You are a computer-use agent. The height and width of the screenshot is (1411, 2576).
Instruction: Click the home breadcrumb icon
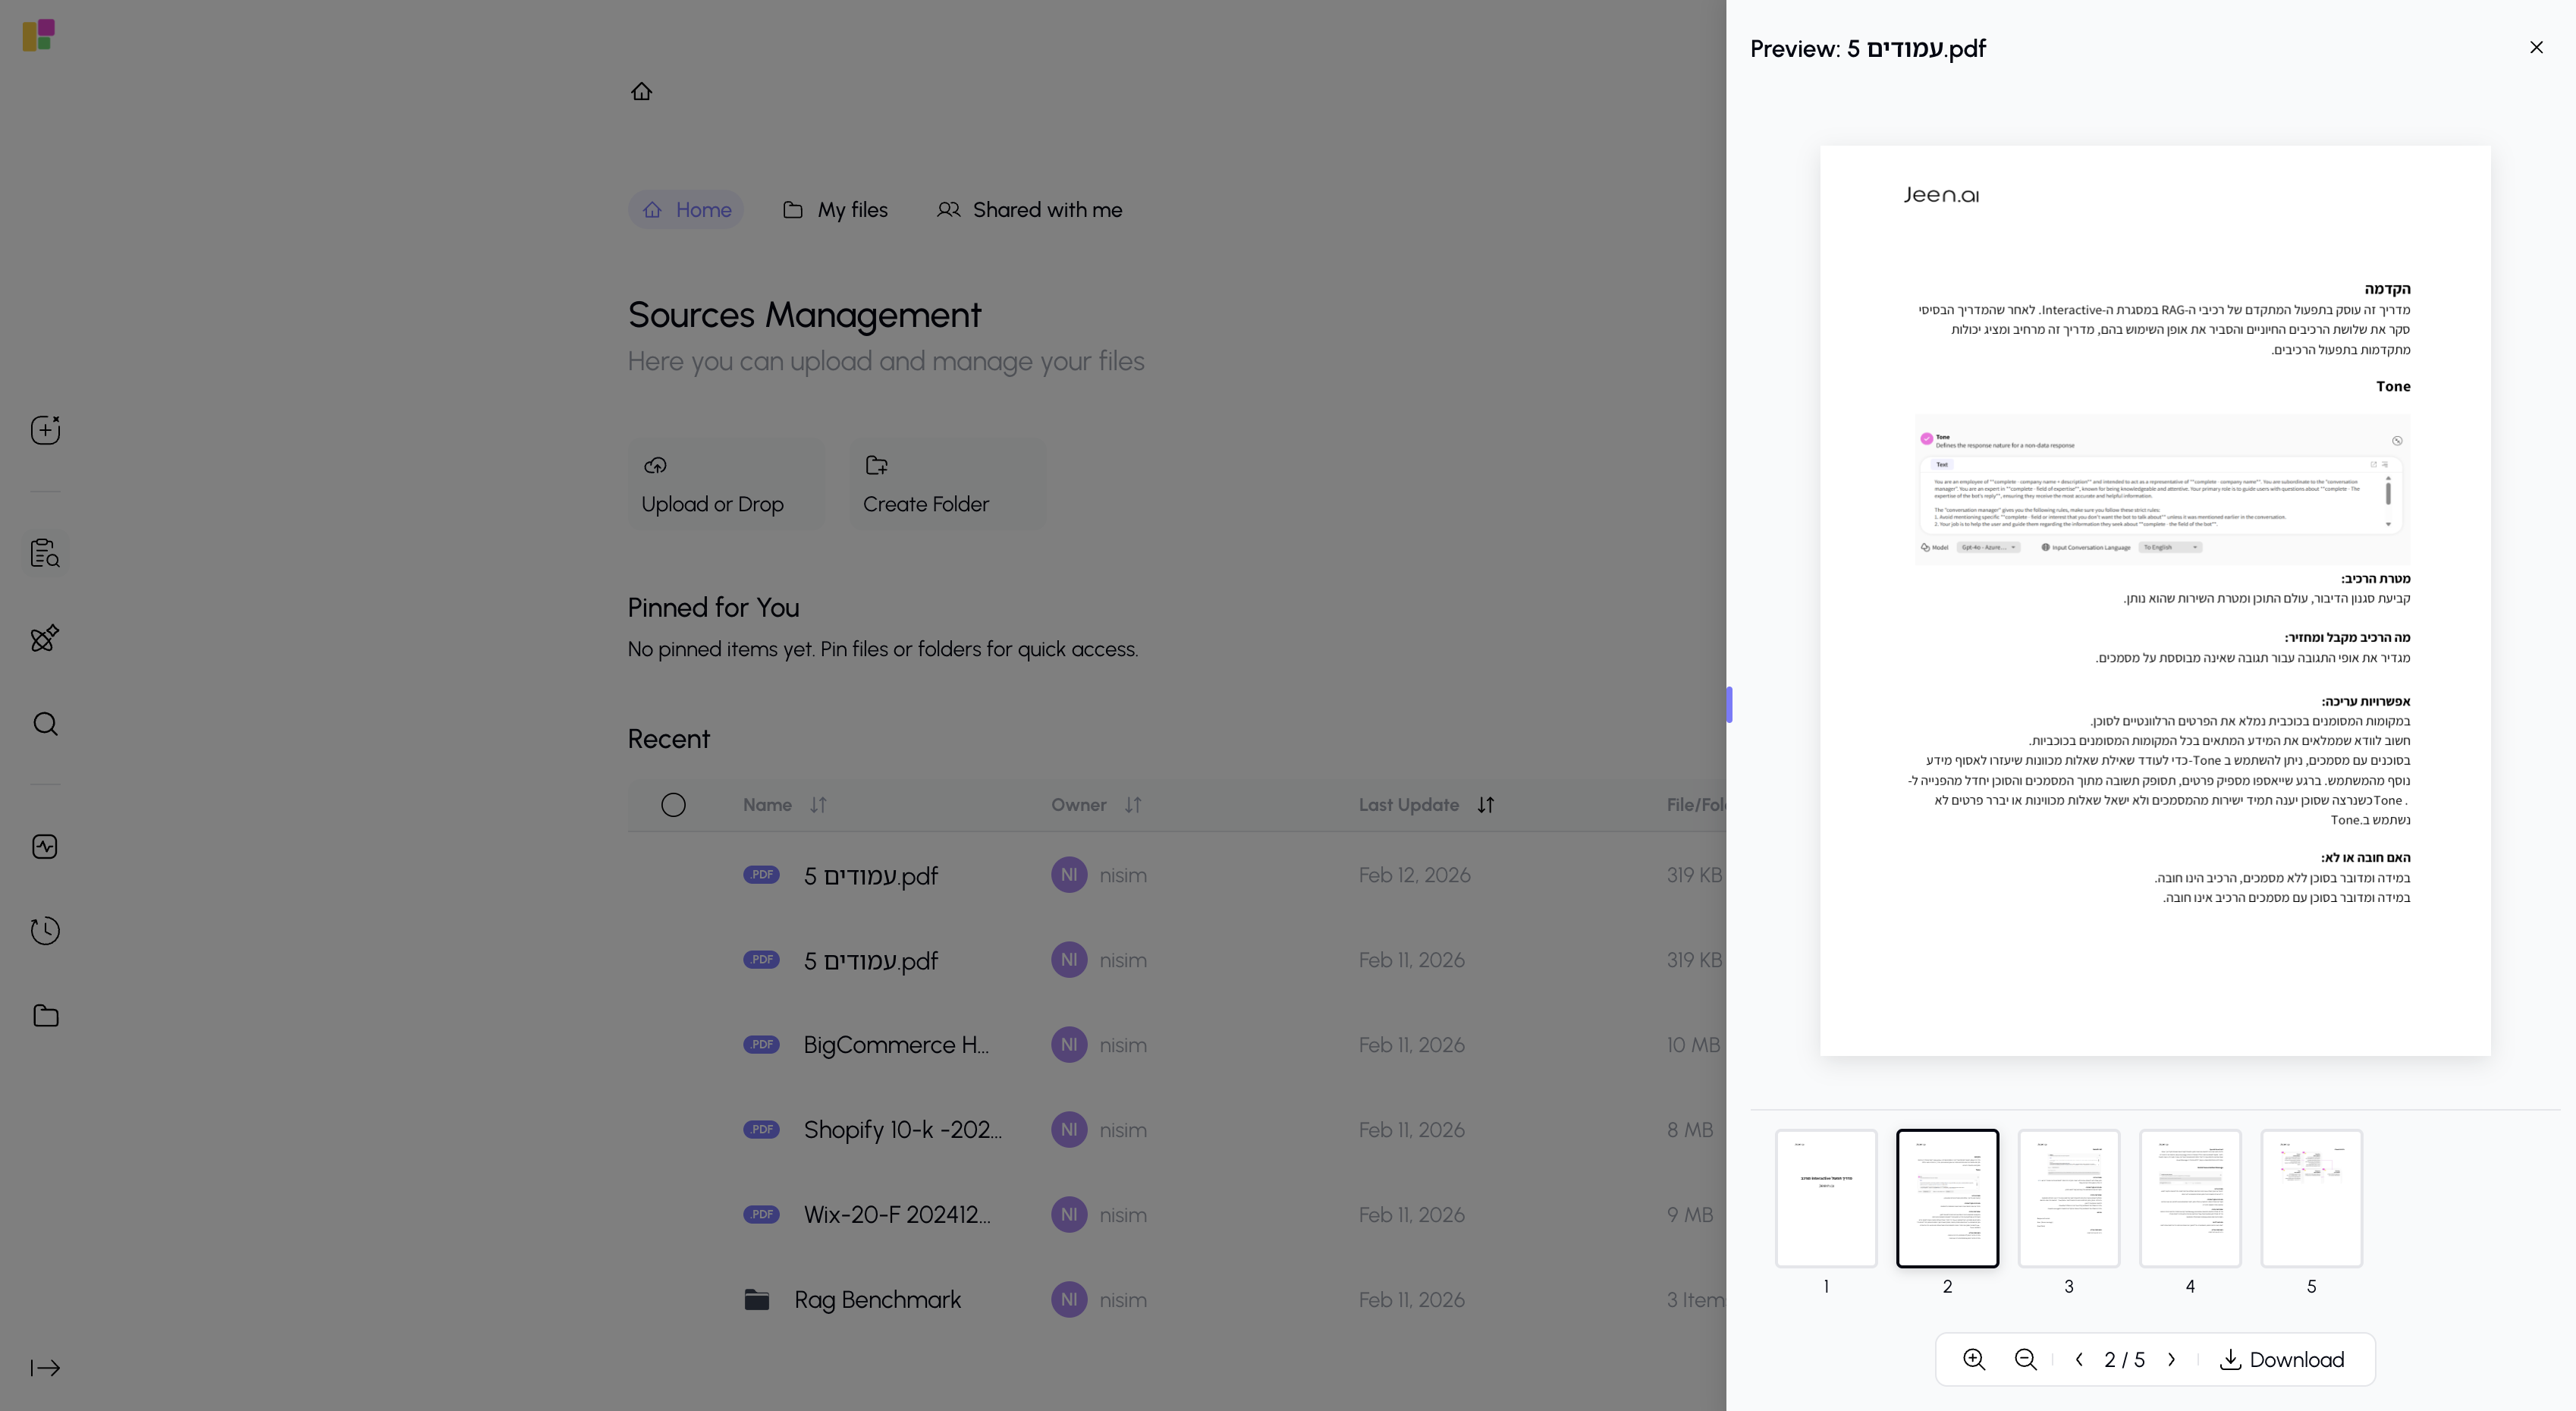pos(641,92)
